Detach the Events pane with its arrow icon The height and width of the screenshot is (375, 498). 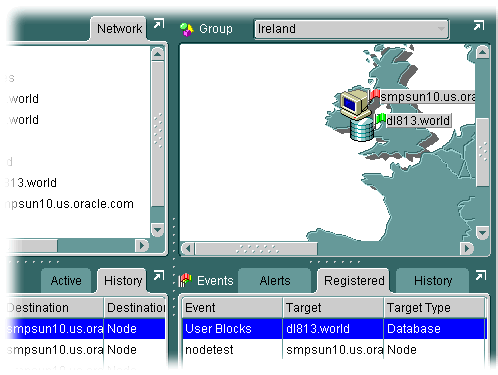pyautogui.click(x=480, y=276)
